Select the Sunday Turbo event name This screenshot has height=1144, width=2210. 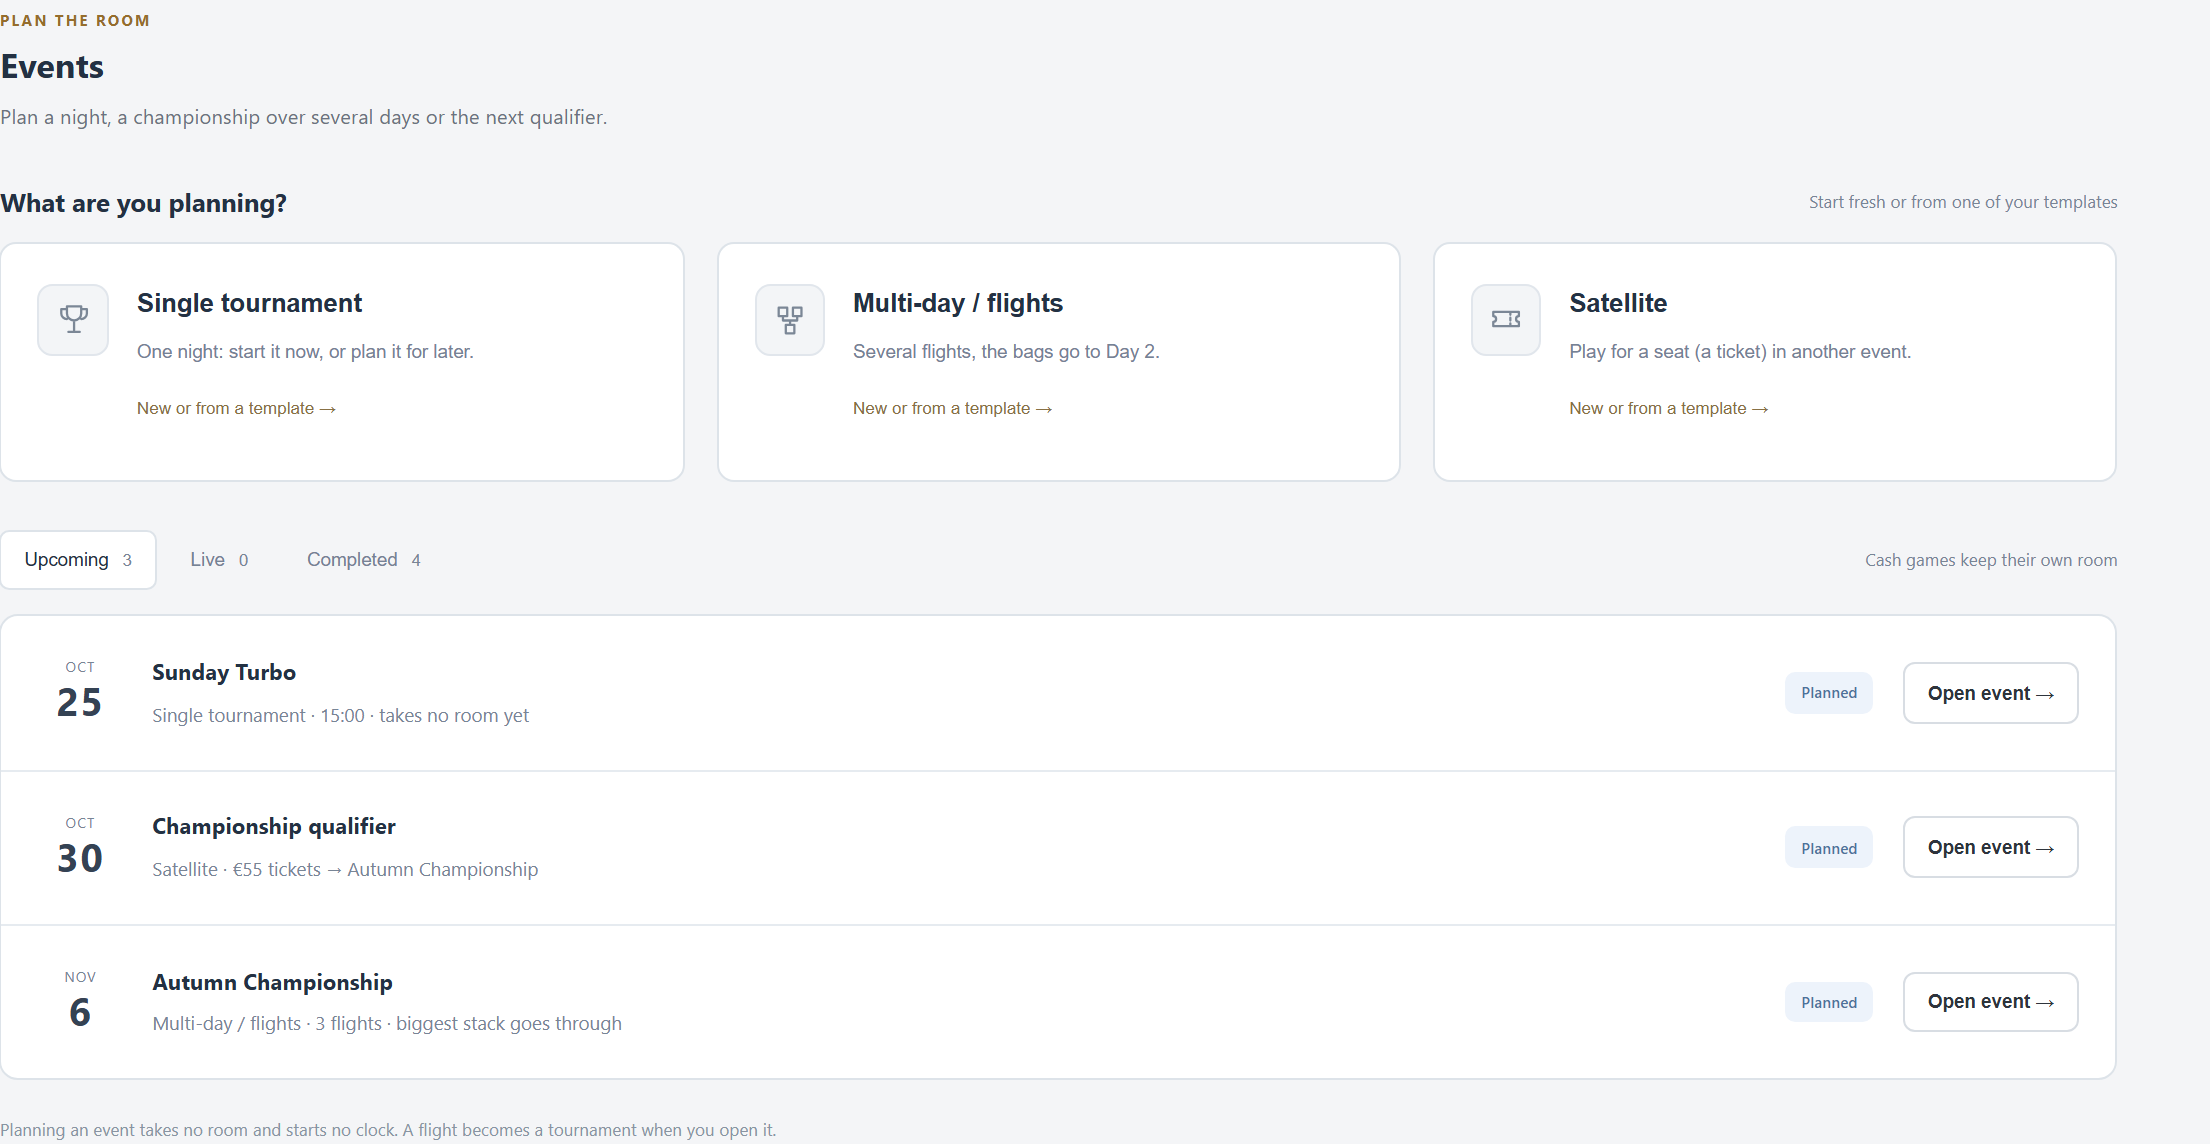click(224, 672)
